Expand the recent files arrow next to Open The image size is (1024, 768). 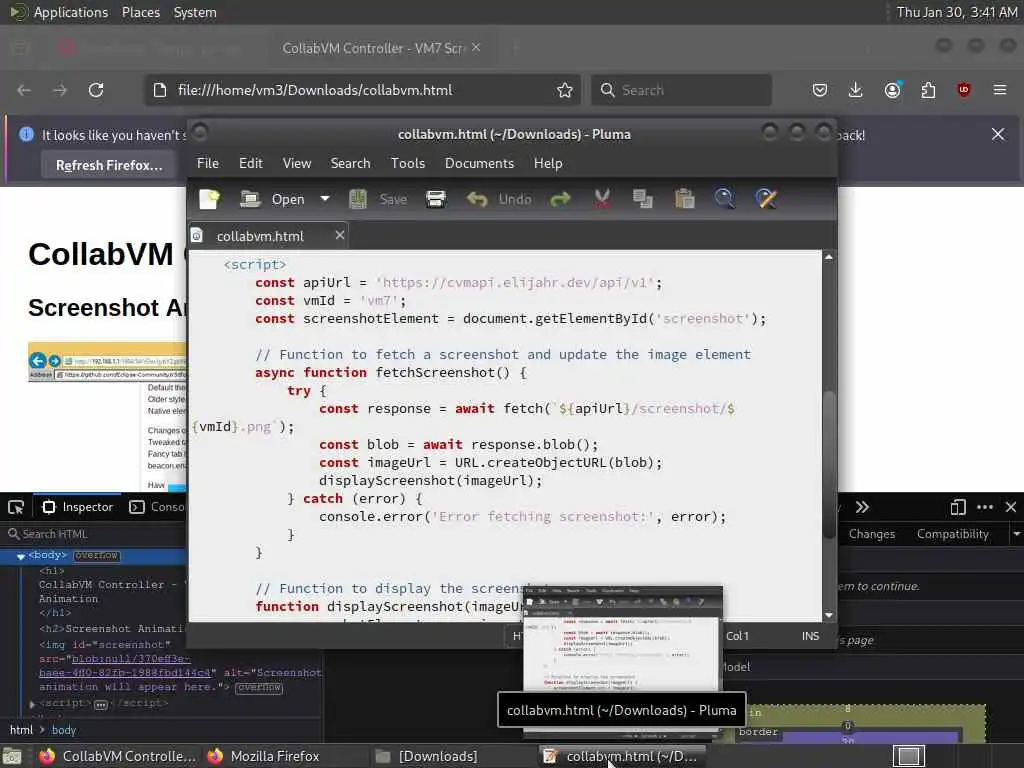[325, 199]
